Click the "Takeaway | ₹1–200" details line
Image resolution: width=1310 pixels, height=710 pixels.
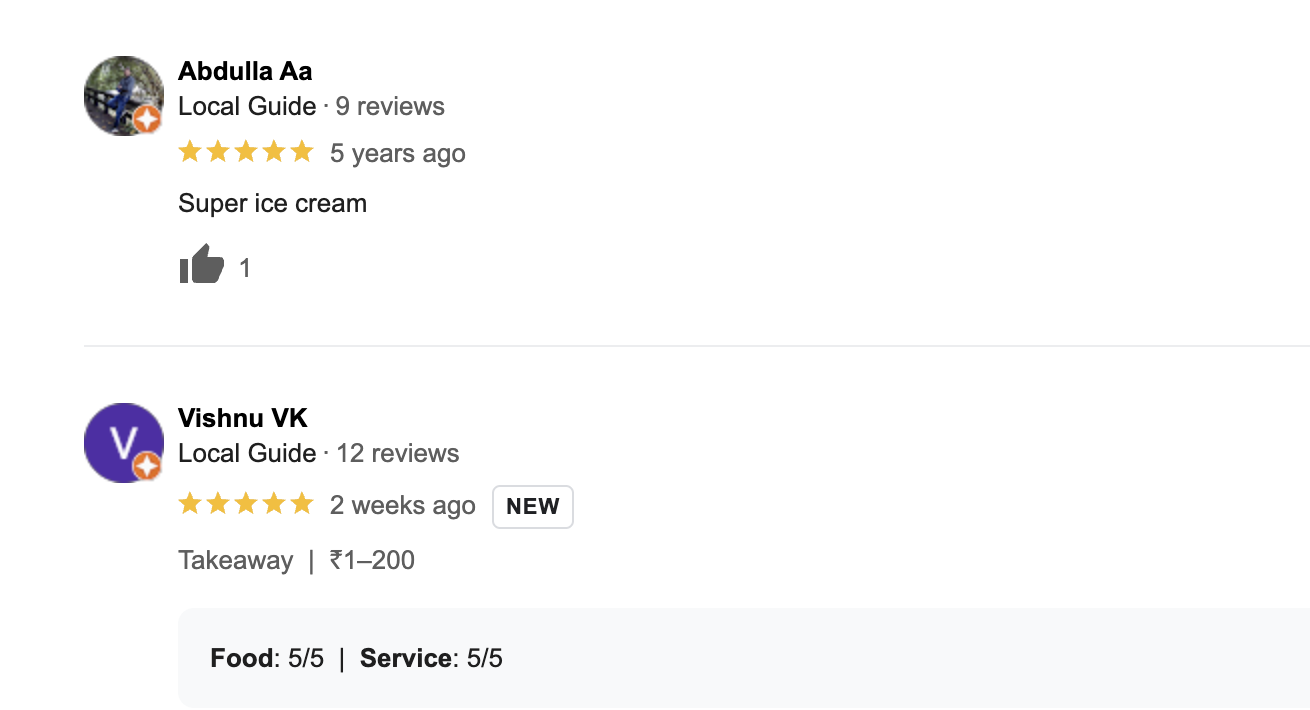[x=296, y=560]
